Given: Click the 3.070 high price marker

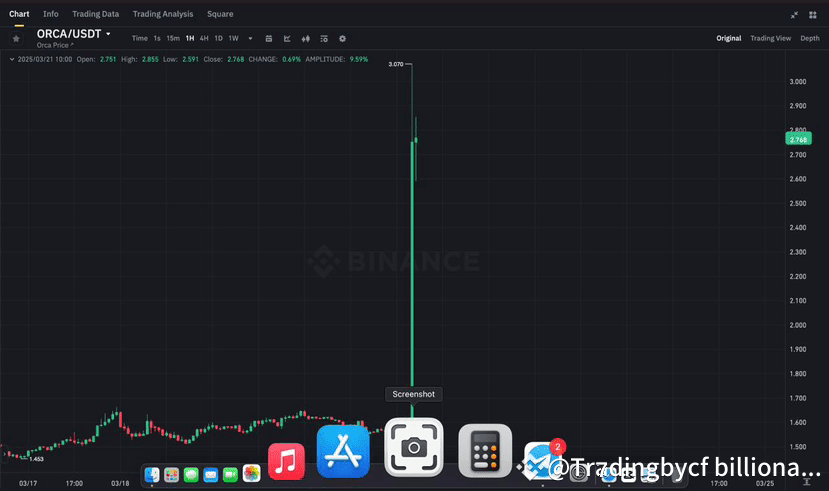Looking at the screenshot, I should tap(395, 64).
